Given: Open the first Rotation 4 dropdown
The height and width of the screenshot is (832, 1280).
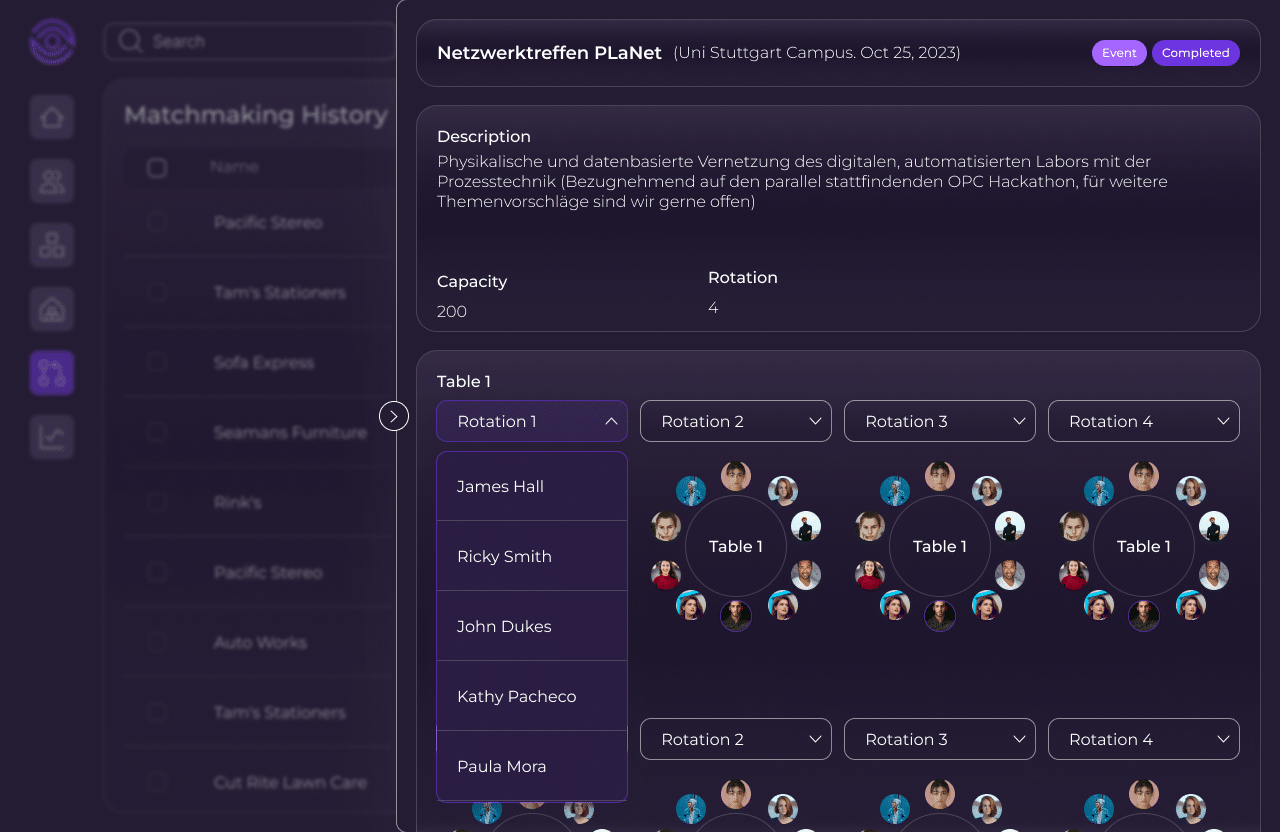Looking at the screenshot, I should pyautogui.click(x=1144, y=421).
